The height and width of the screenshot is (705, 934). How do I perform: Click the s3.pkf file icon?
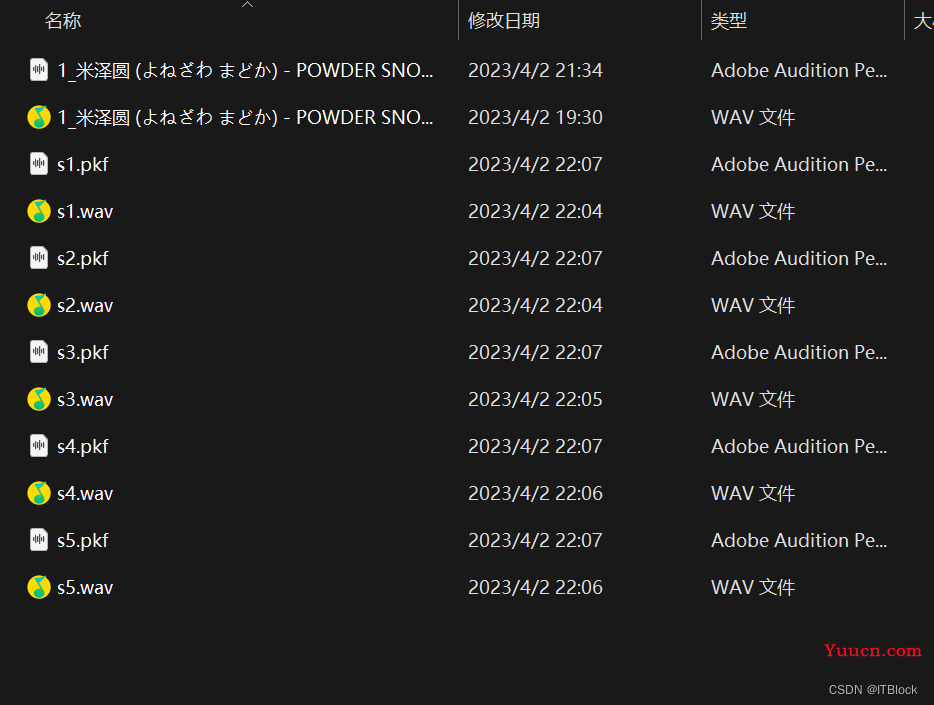tap(39, 352)
